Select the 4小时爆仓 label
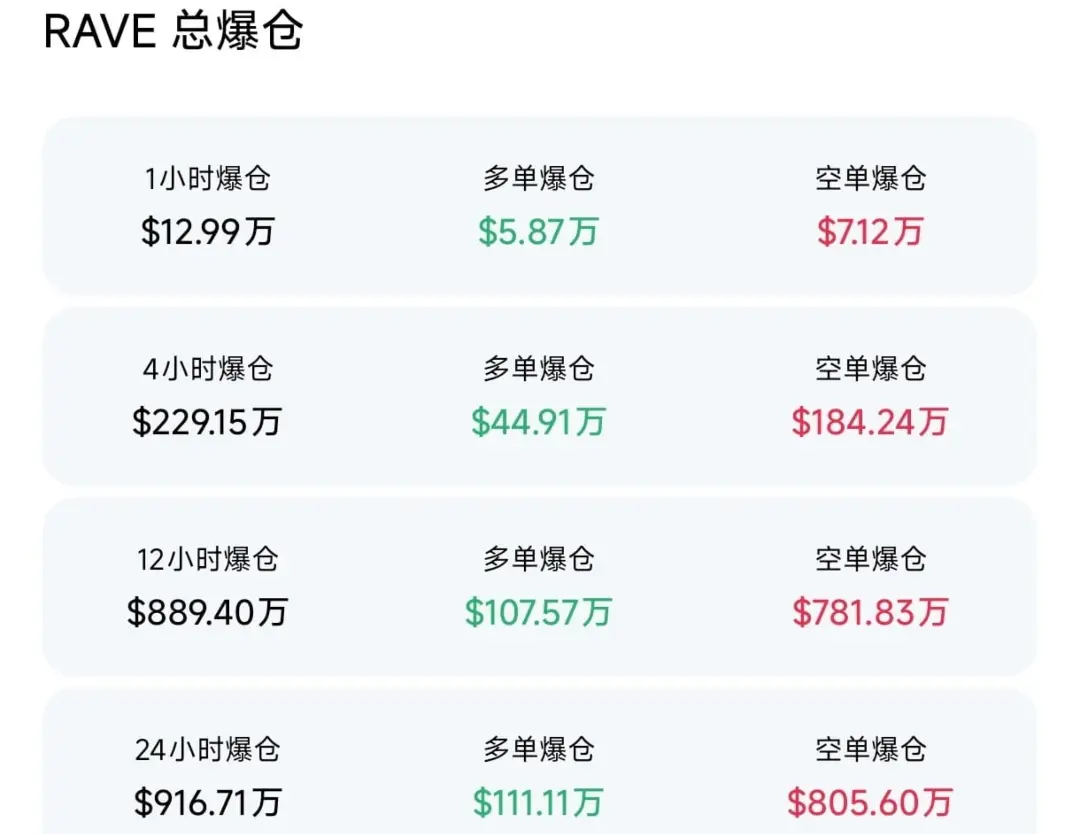 pyautogui.click(x=207, y=369)
